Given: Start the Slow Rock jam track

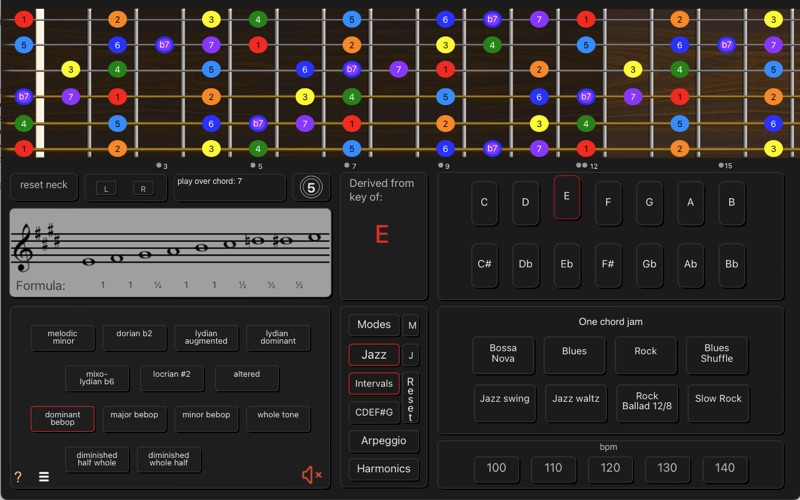Looking at the screenshot, I should tap(718, 402).
